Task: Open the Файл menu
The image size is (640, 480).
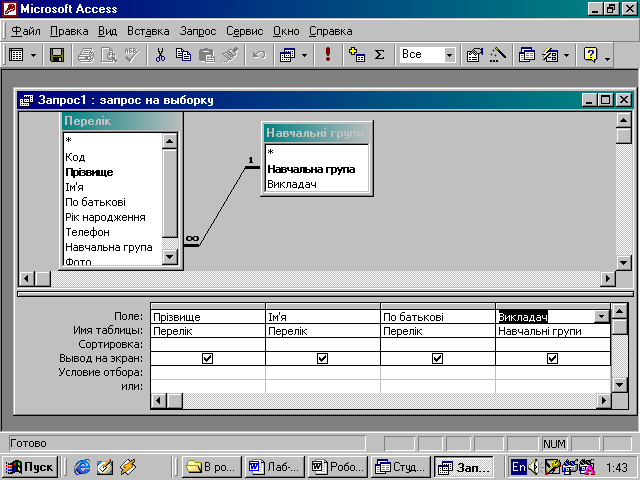Action: 26,31
